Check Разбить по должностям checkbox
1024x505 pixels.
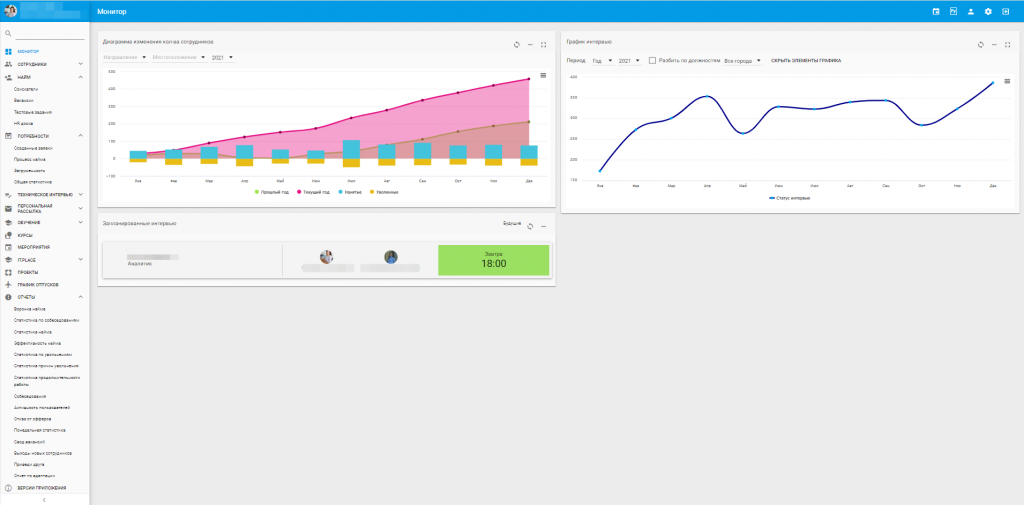click(652, 61)
